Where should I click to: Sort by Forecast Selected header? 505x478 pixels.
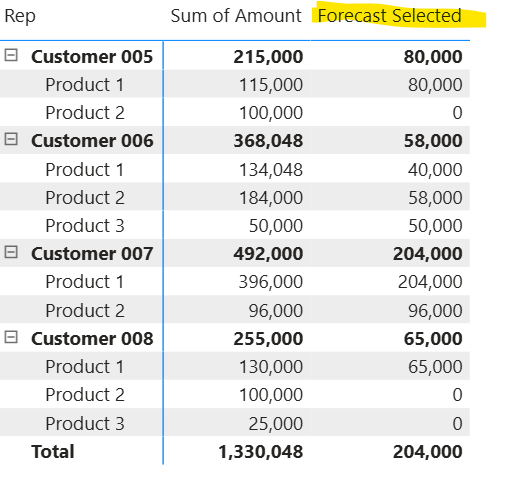click(389, 16)
